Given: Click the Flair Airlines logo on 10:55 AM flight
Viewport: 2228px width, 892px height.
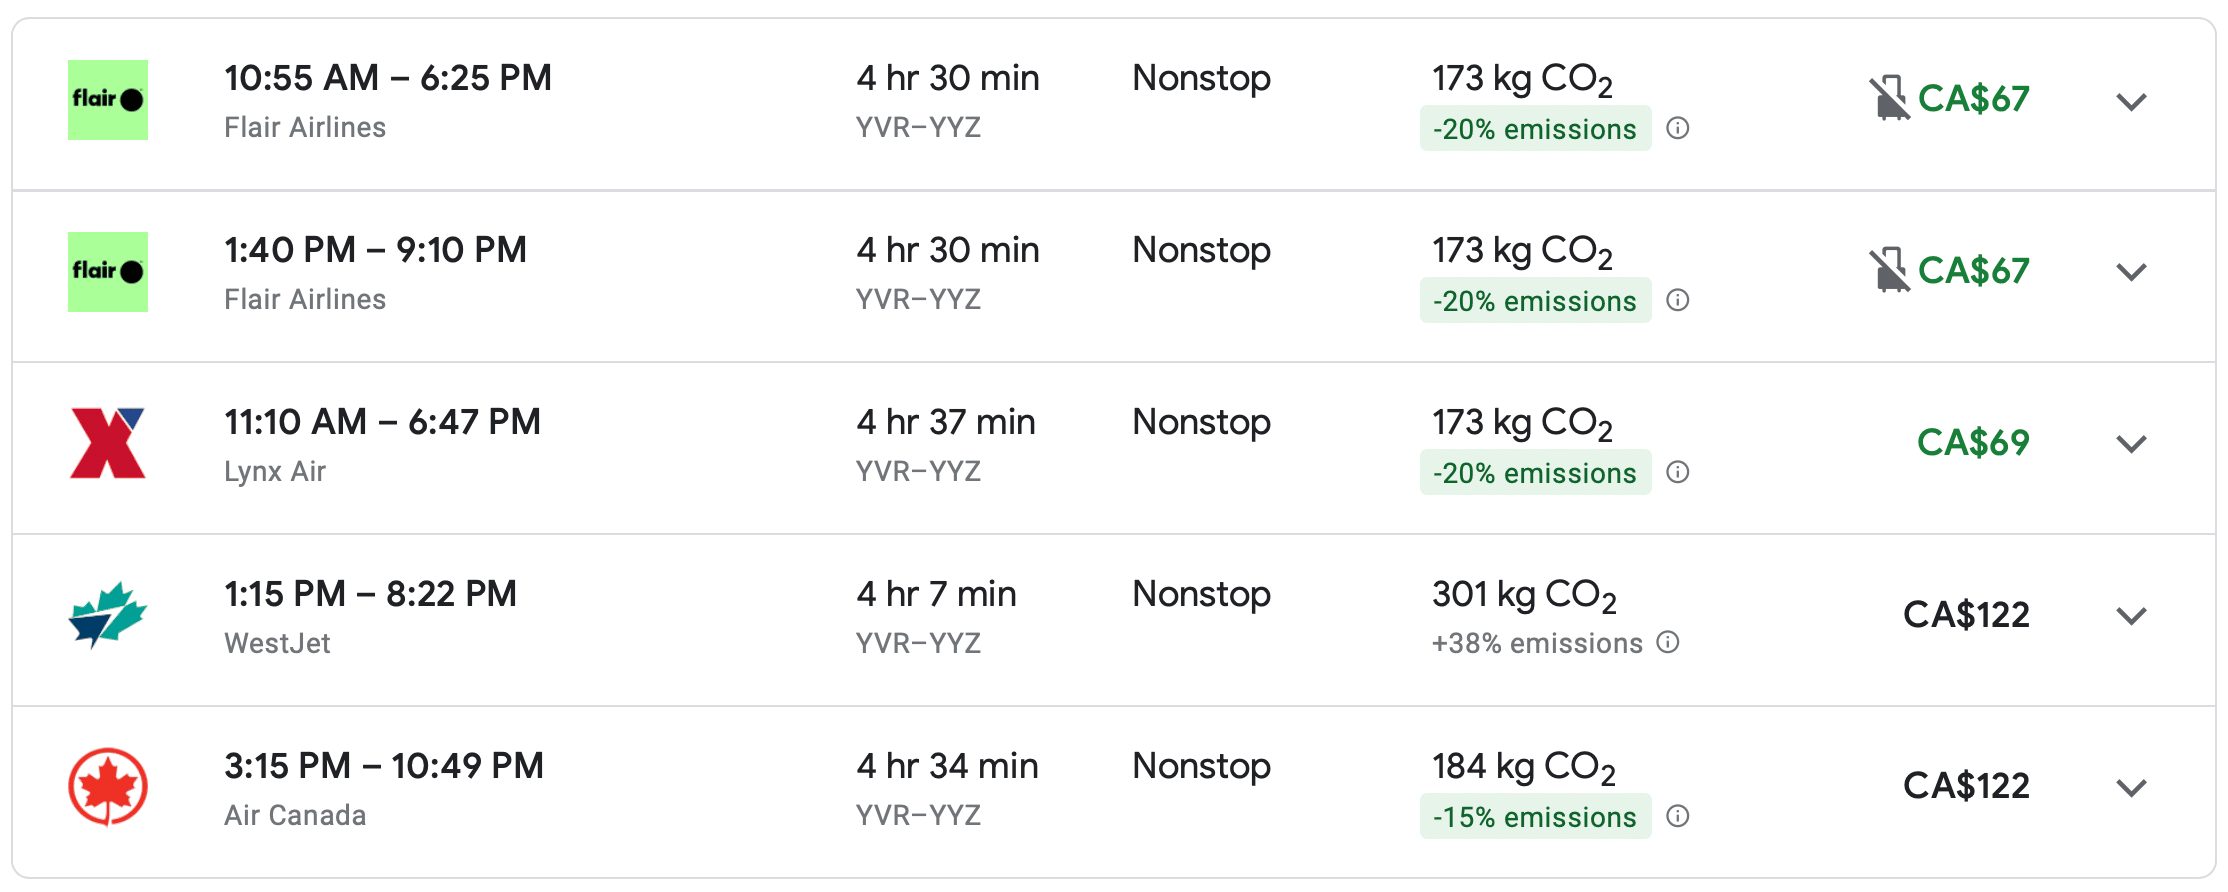Looking at the screenshot, I should pyautogui.click(x=108, y=100).
